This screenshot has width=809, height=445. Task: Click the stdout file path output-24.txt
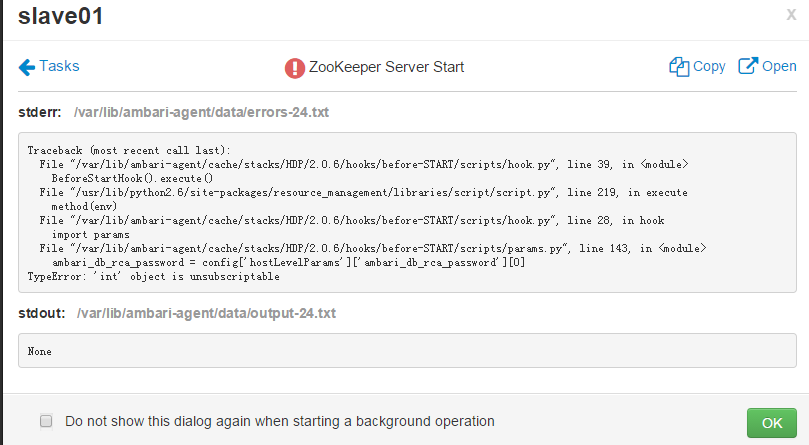206,313
